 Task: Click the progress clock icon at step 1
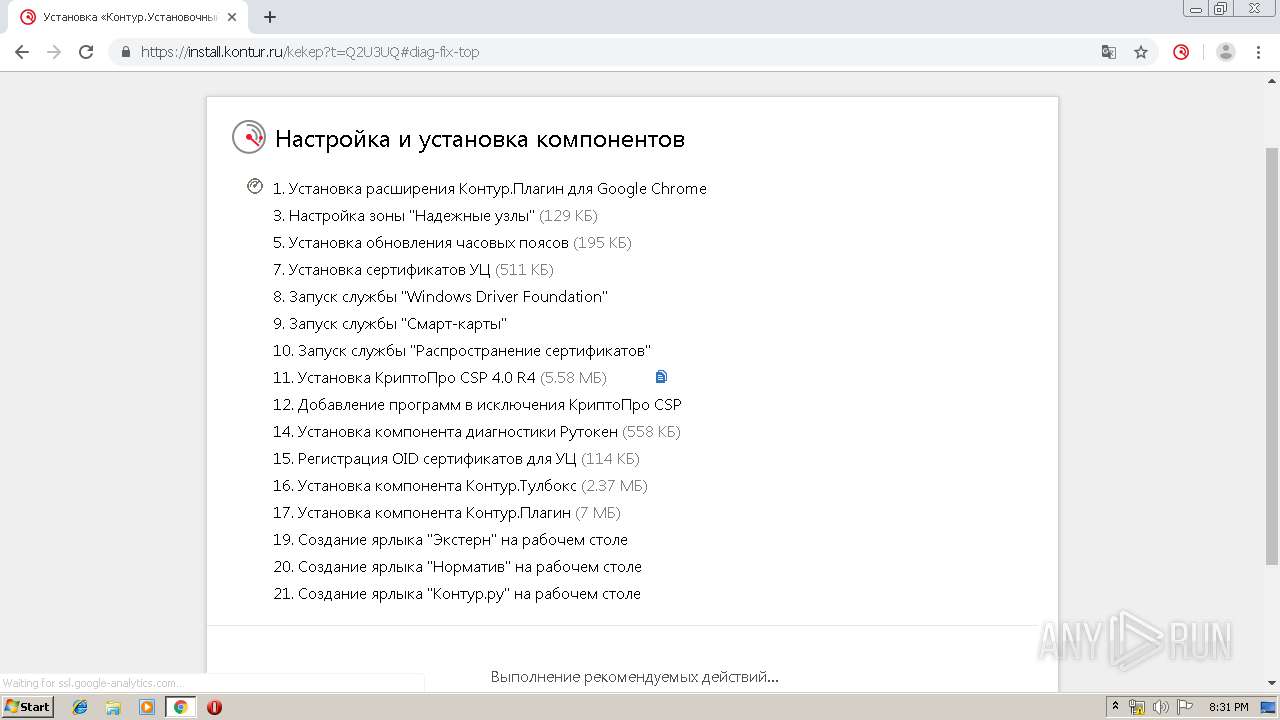[255, 187]
